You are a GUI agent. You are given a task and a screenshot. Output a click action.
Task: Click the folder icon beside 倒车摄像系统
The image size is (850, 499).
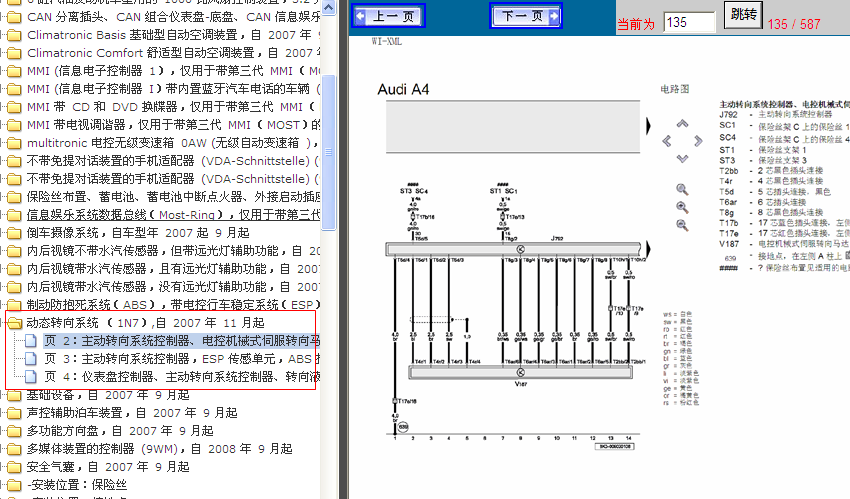click(15, 233)
